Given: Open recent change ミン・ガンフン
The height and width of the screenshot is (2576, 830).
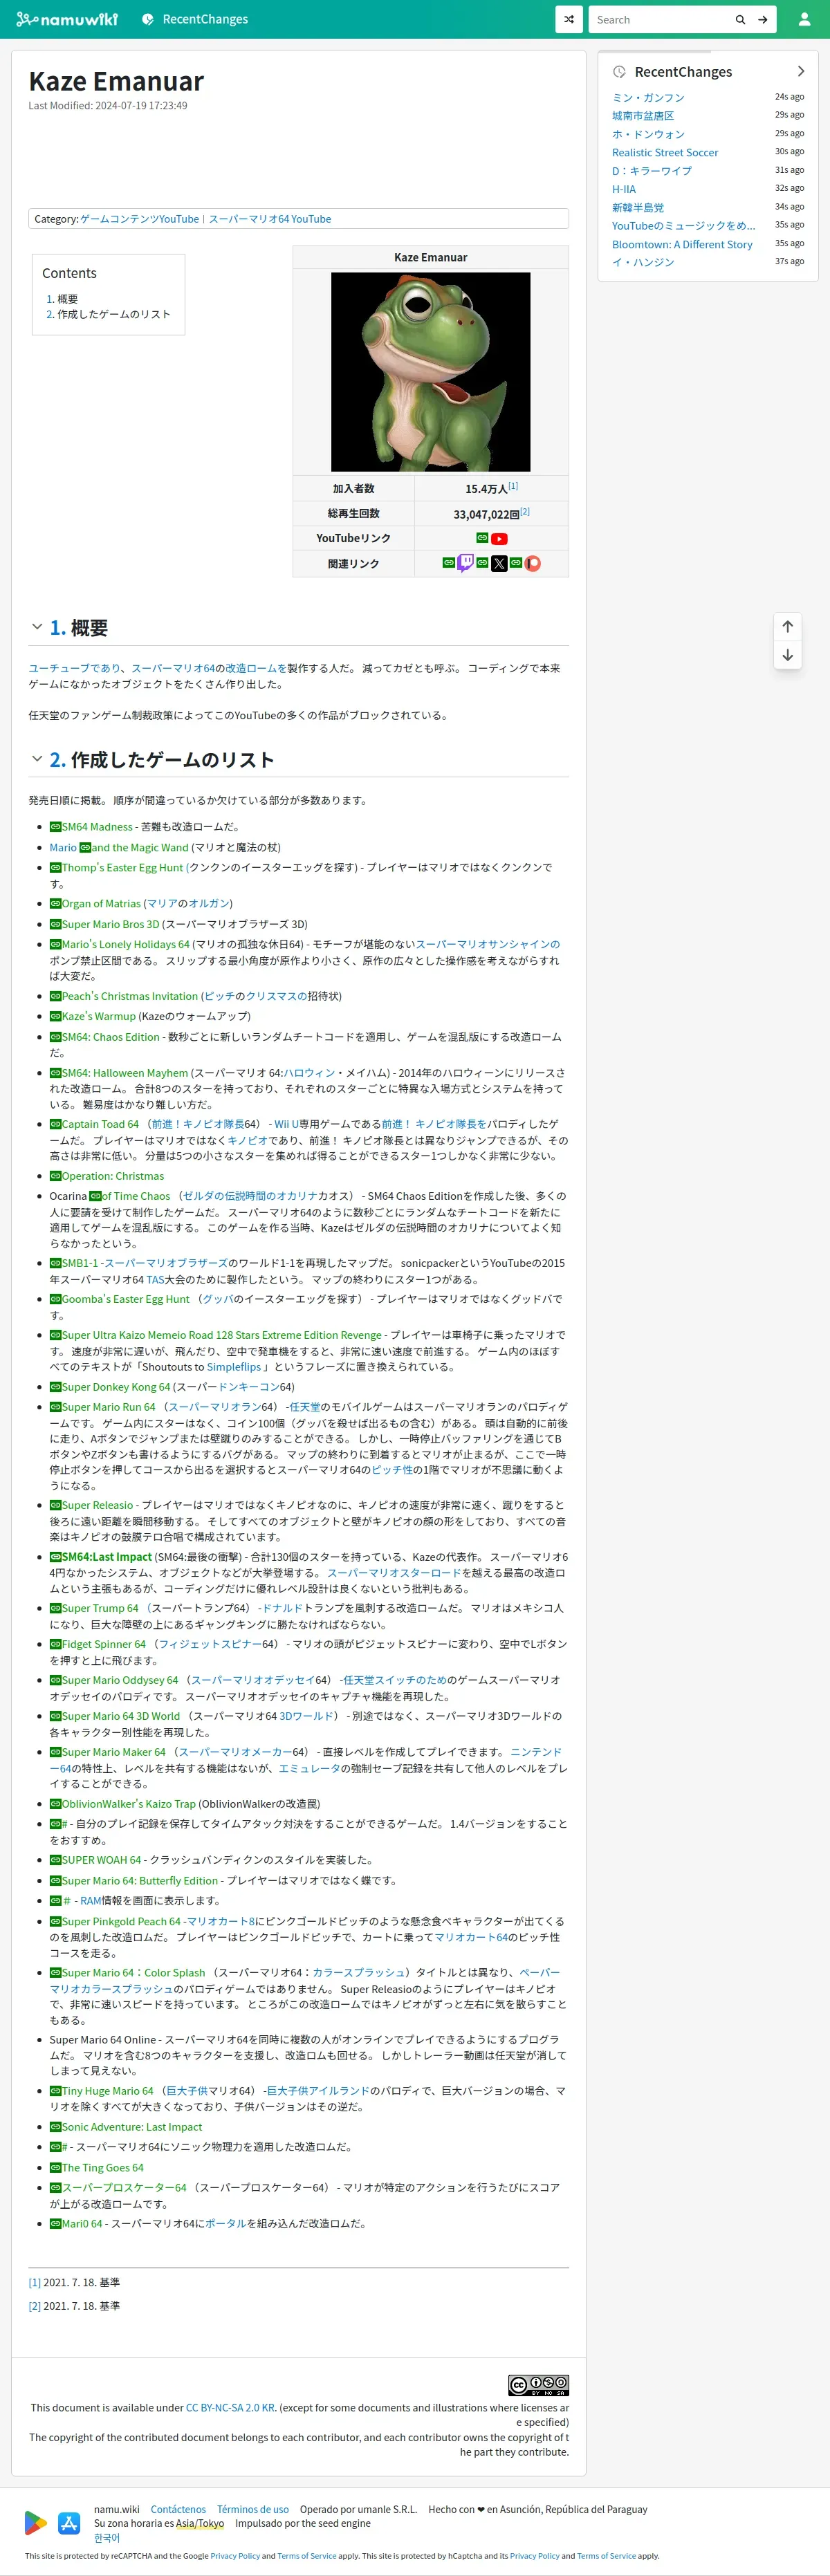Looking at the screenshot, I should click(648, 98).
